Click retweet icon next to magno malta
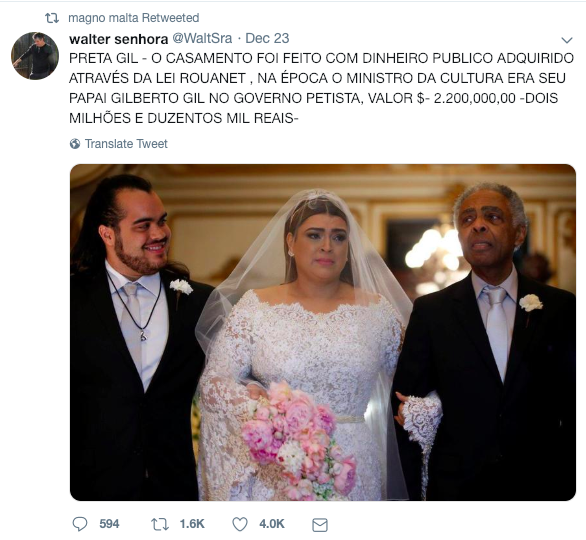 [x=52, y=18]
